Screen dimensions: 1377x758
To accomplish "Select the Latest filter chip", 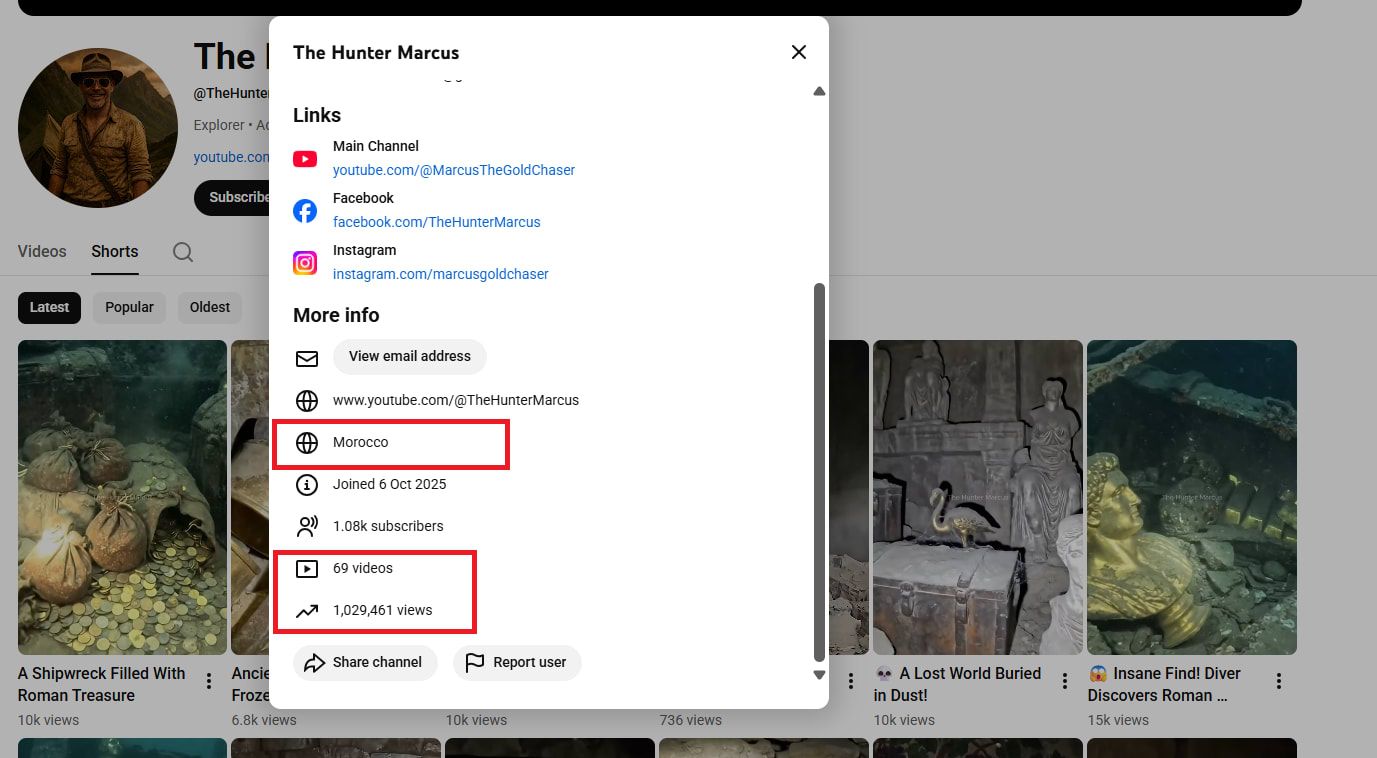I will click(48, 307).
